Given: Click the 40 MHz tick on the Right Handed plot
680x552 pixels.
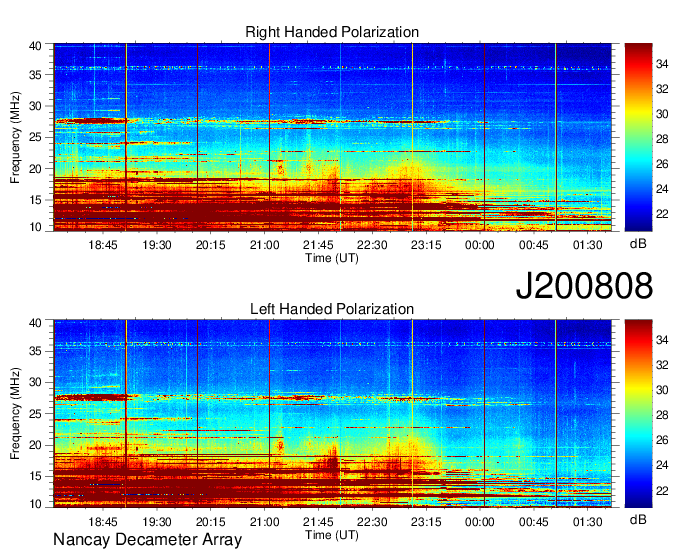Looking at the screenshot, I should 35,46.
